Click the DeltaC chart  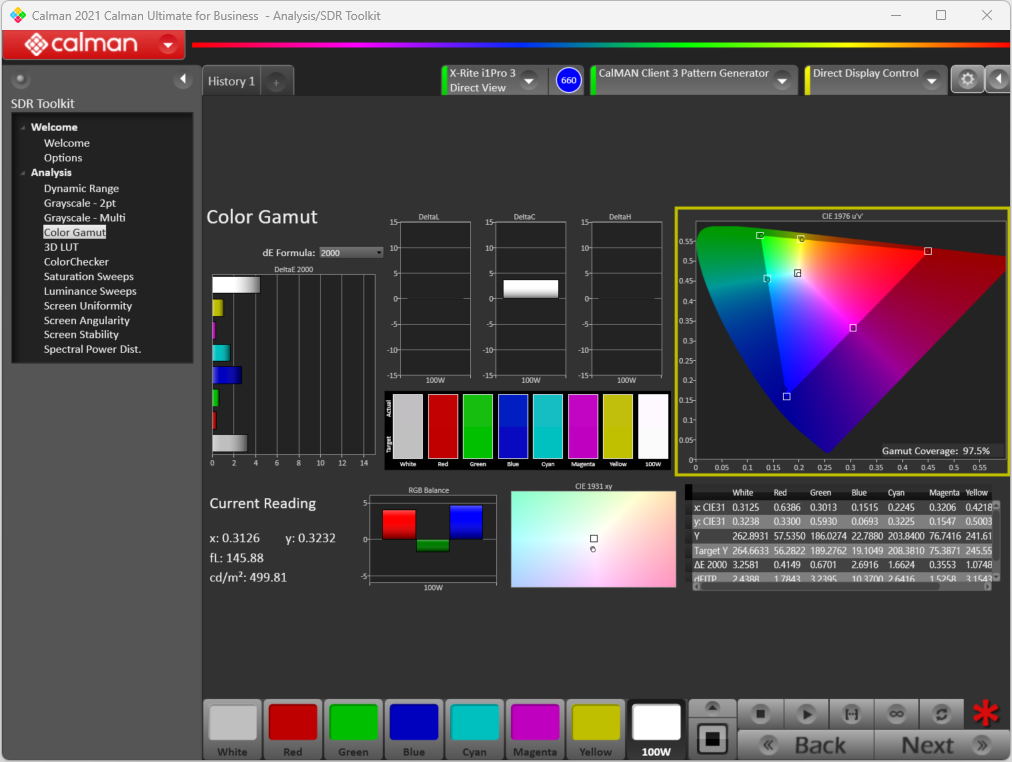click(531, 298)
